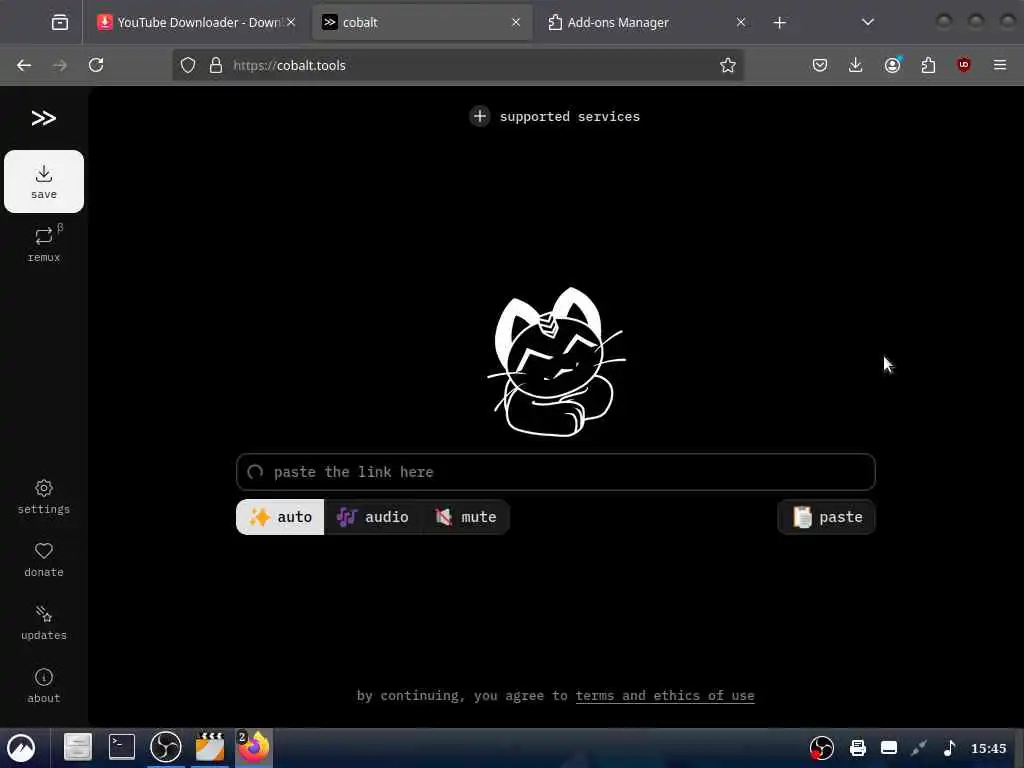Open Firefox View recent browsing icon
1024x768 pixels.
(59, 22)
